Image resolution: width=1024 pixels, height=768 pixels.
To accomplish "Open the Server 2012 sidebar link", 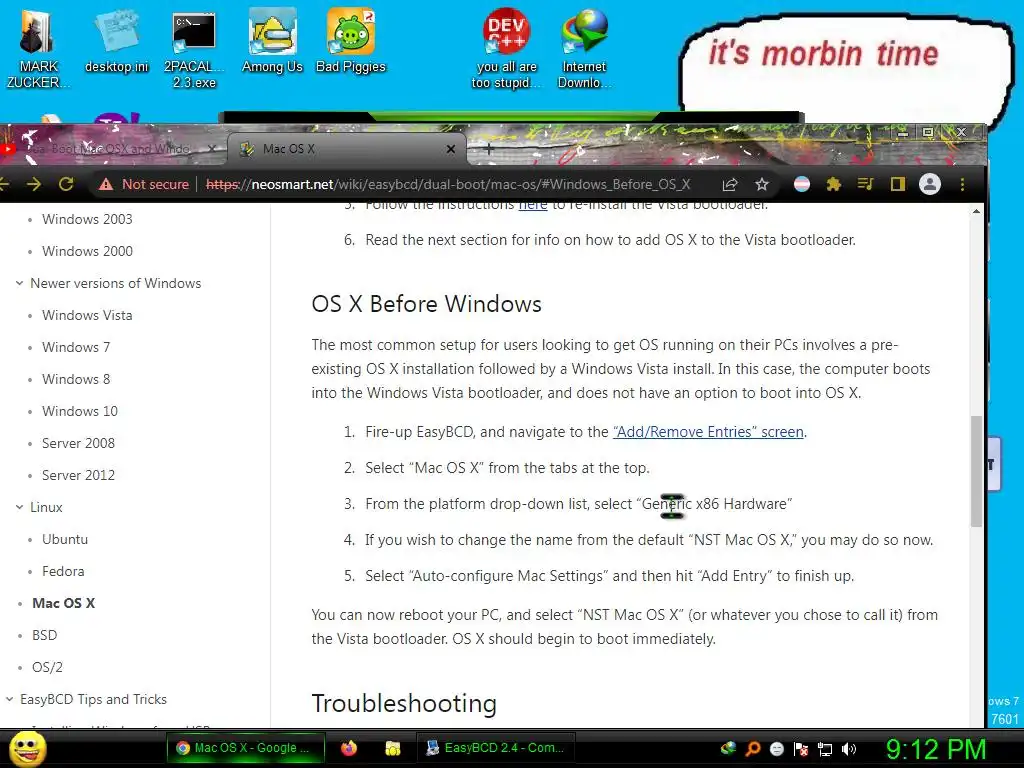I will (x=78, y=475).
